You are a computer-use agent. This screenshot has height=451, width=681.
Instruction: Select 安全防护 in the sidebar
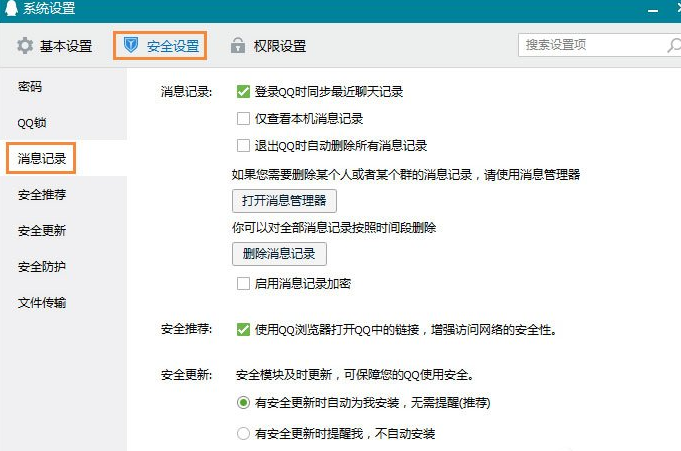(x=42, y=266)
